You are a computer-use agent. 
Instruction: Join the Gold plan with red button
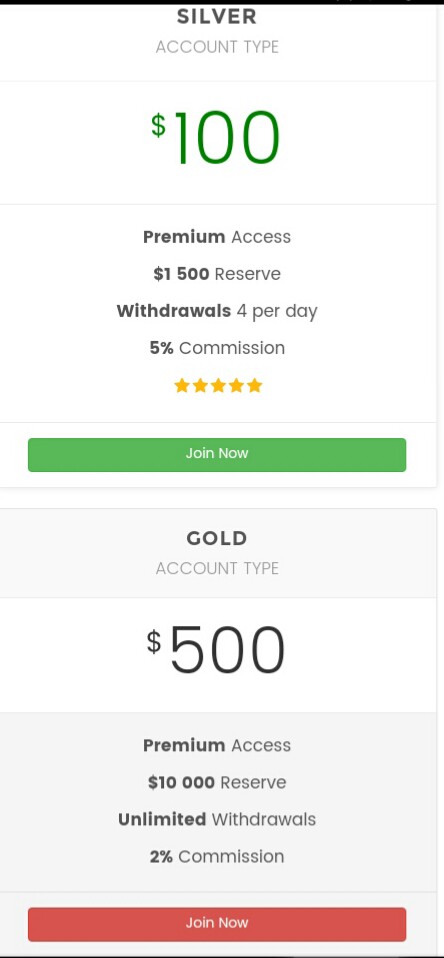point(217,924)
